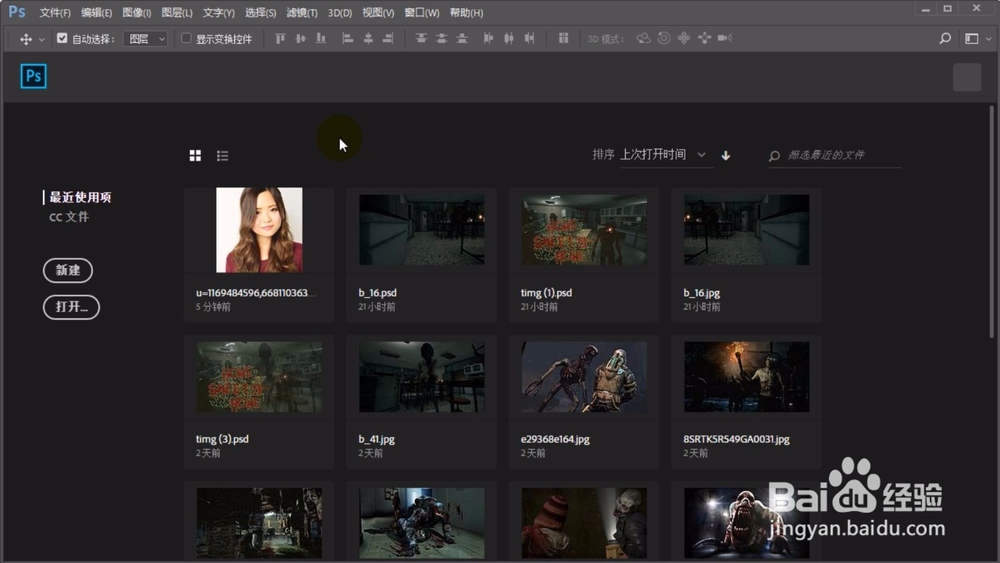Image resolution: width=1000 pixels, height=563 pixels.
Task: Click the 筛选最近的文件 filter field
Action: (x=834, y=155)
